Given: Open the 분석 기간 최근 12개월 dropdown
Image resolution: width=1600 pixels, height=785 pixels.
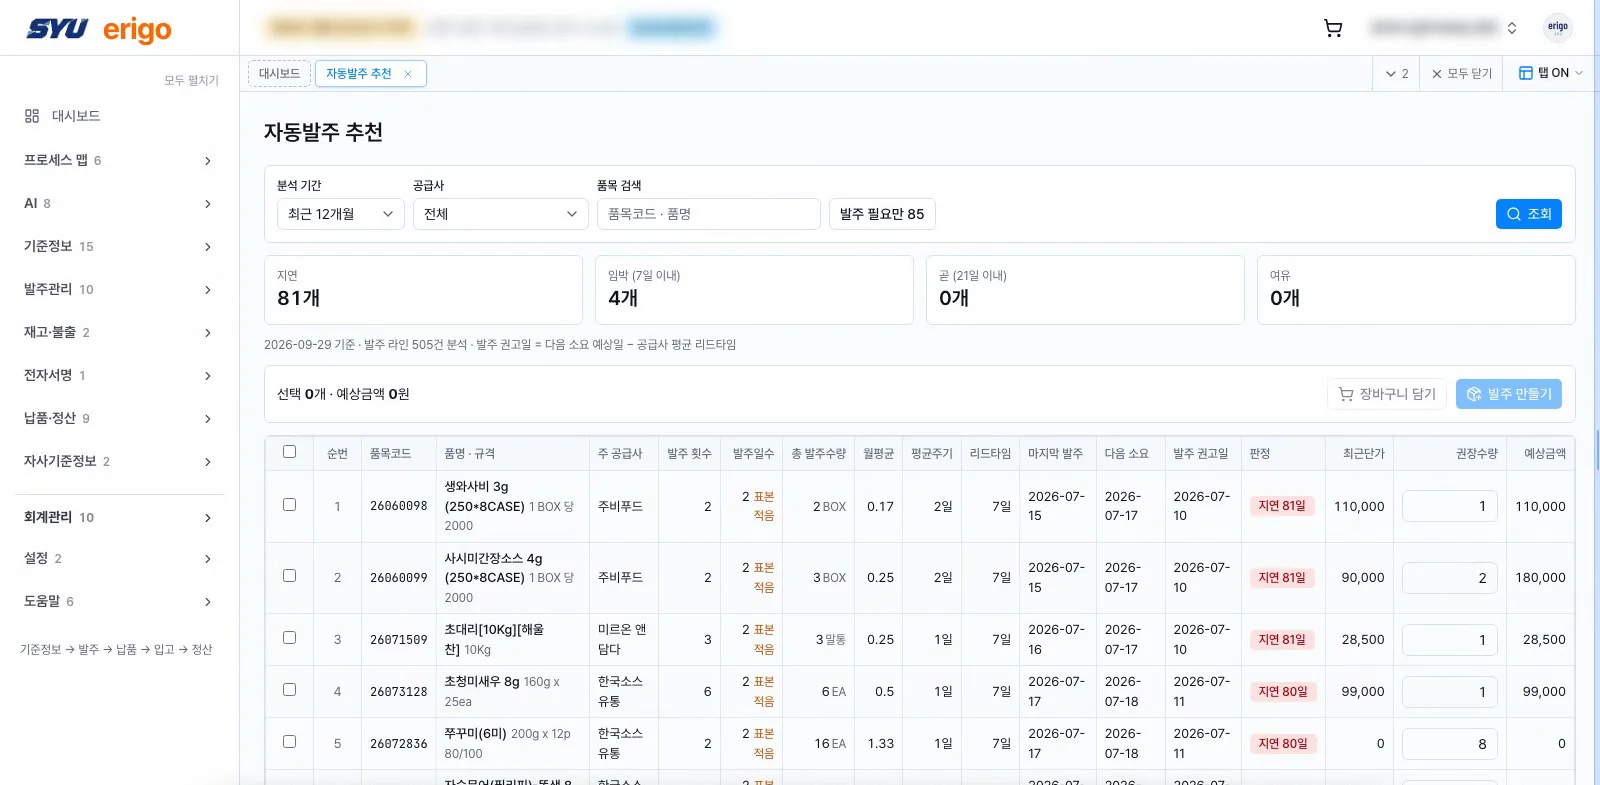Looking at the screenshot, I should [x=341, y=214].
